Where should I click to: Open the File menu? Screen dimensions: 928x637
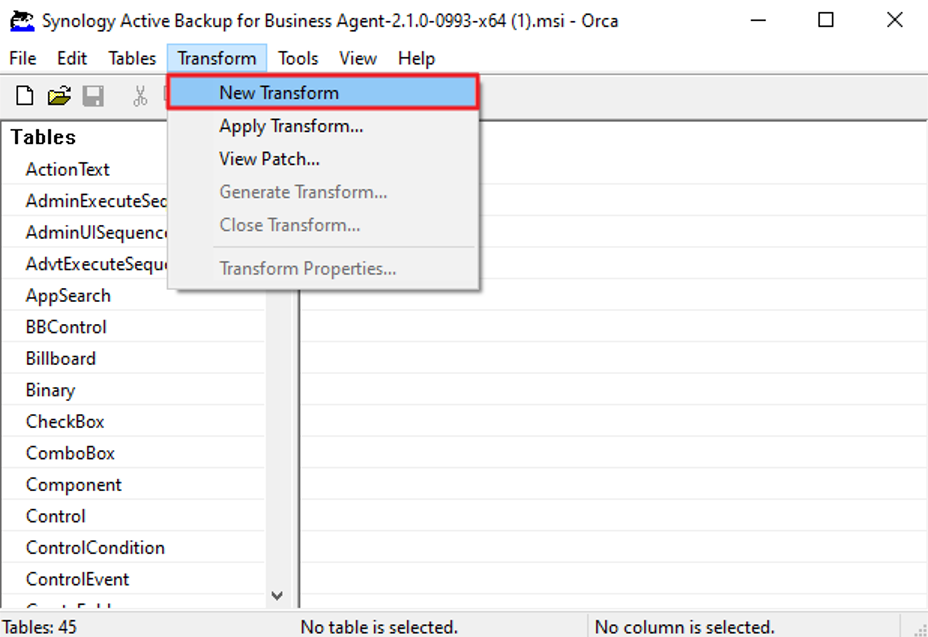[22, 58]
